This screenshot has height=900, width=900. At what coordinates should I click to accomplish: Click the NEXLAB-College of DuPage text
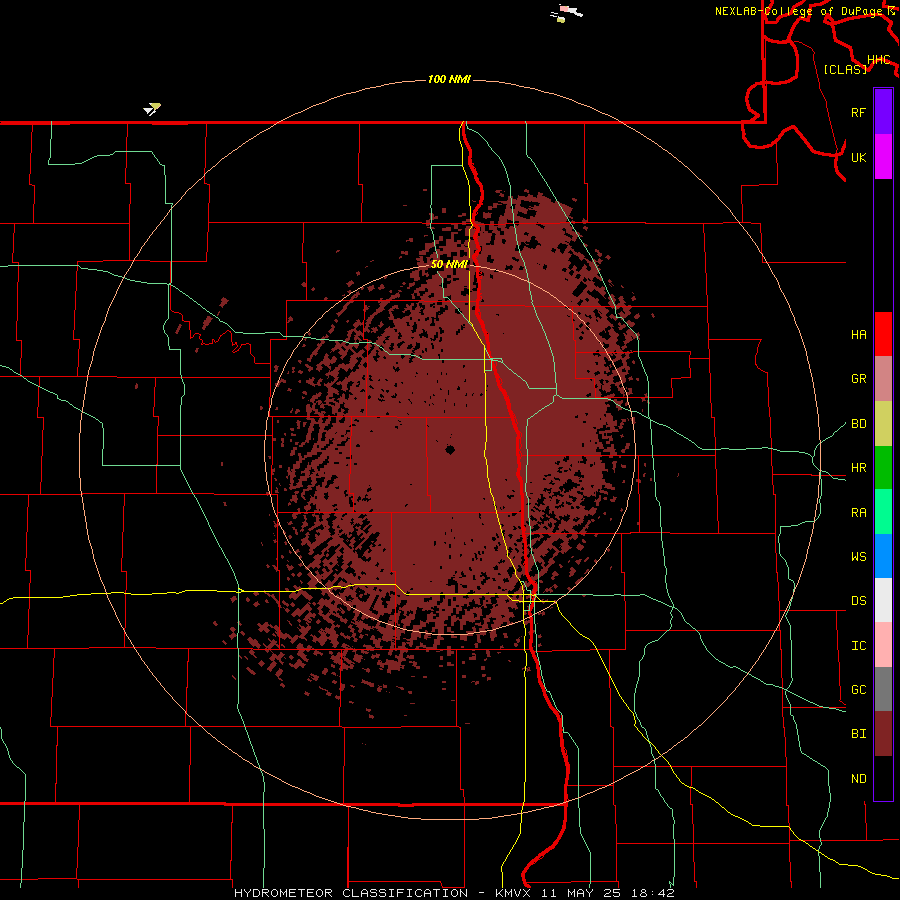(x=800, y=11)
